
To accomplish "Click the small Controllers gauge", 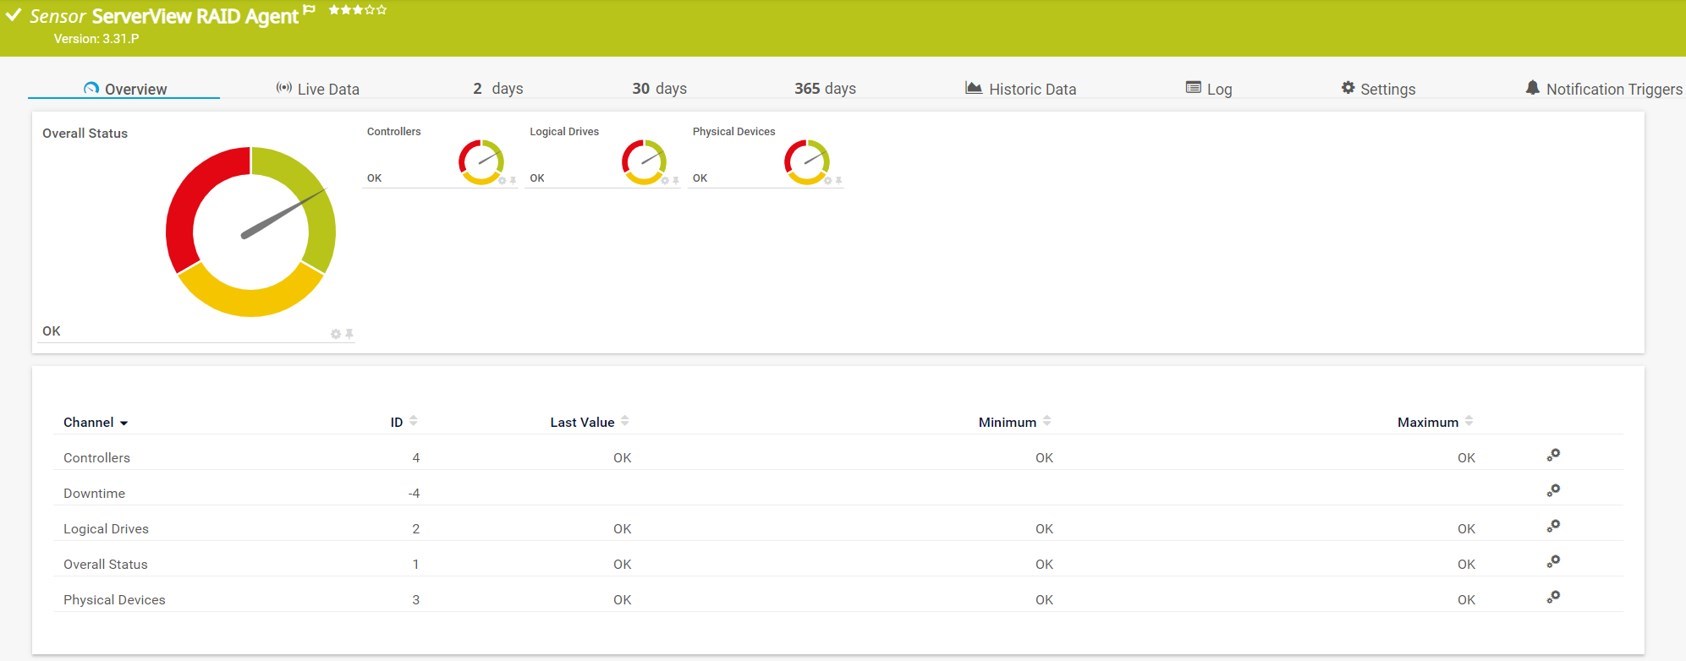I will 481,161.
